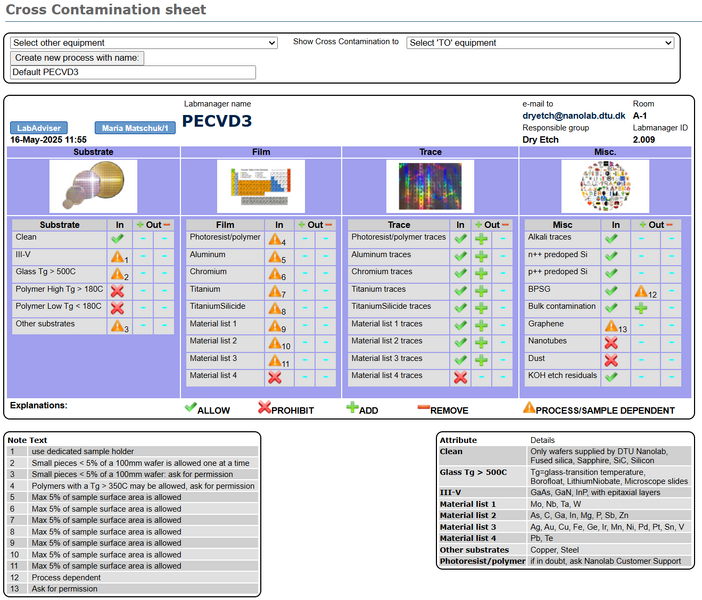
Task: Click green plus for Titanium traces
Action: click(x=481, y=290)
